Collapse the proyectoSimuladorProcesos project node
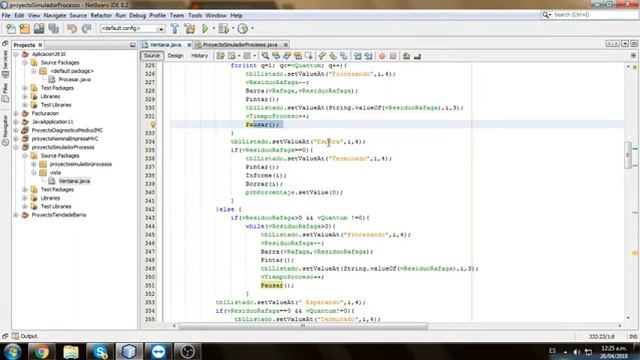This screenshot has height=360, width=640. (x=16, y=147)
